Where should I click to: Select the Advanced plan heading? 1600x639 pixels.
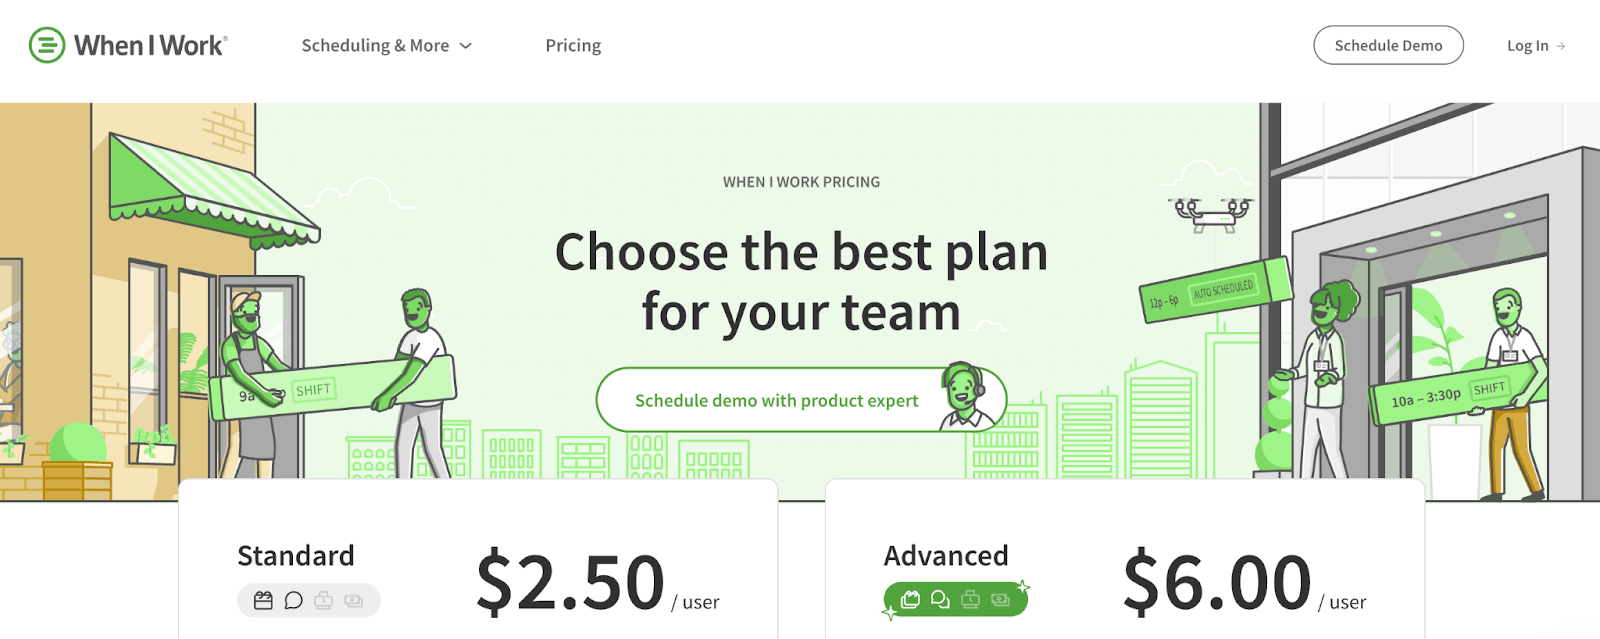tap(946, 555)
